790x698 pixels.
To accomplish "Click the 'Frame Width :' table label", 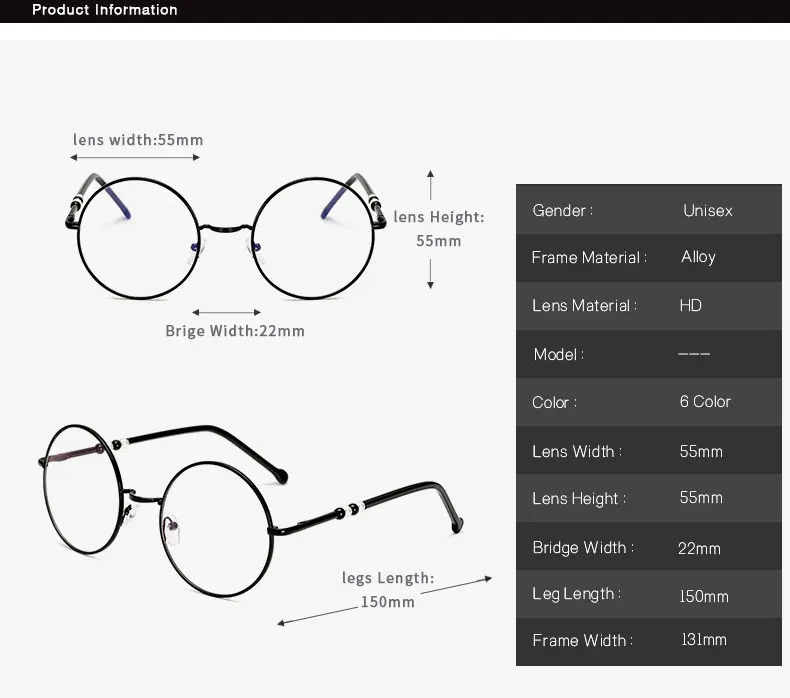I will 583,640.
